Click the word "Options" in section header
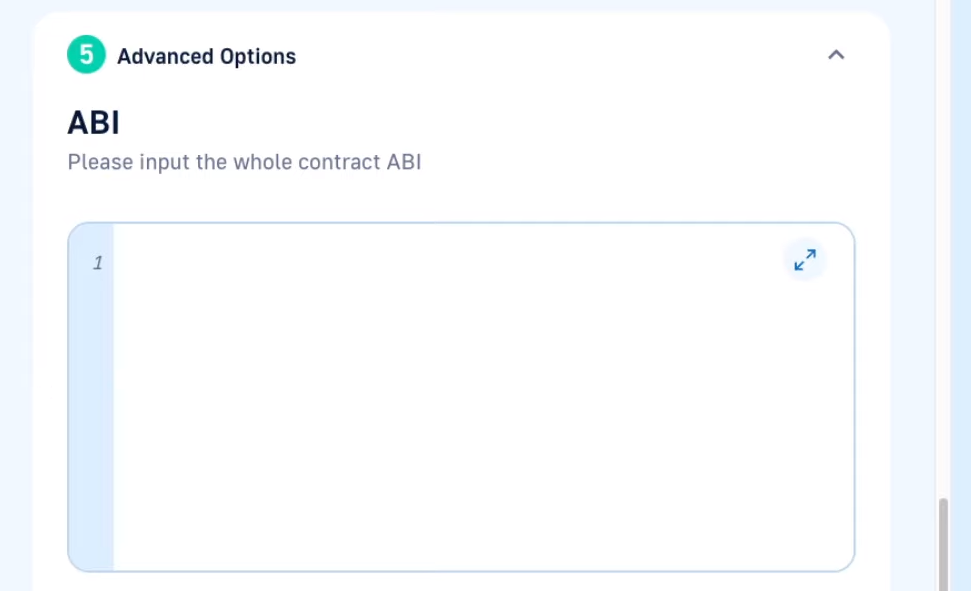This screenshot has width=971, height=591. [x=258, y=56]
